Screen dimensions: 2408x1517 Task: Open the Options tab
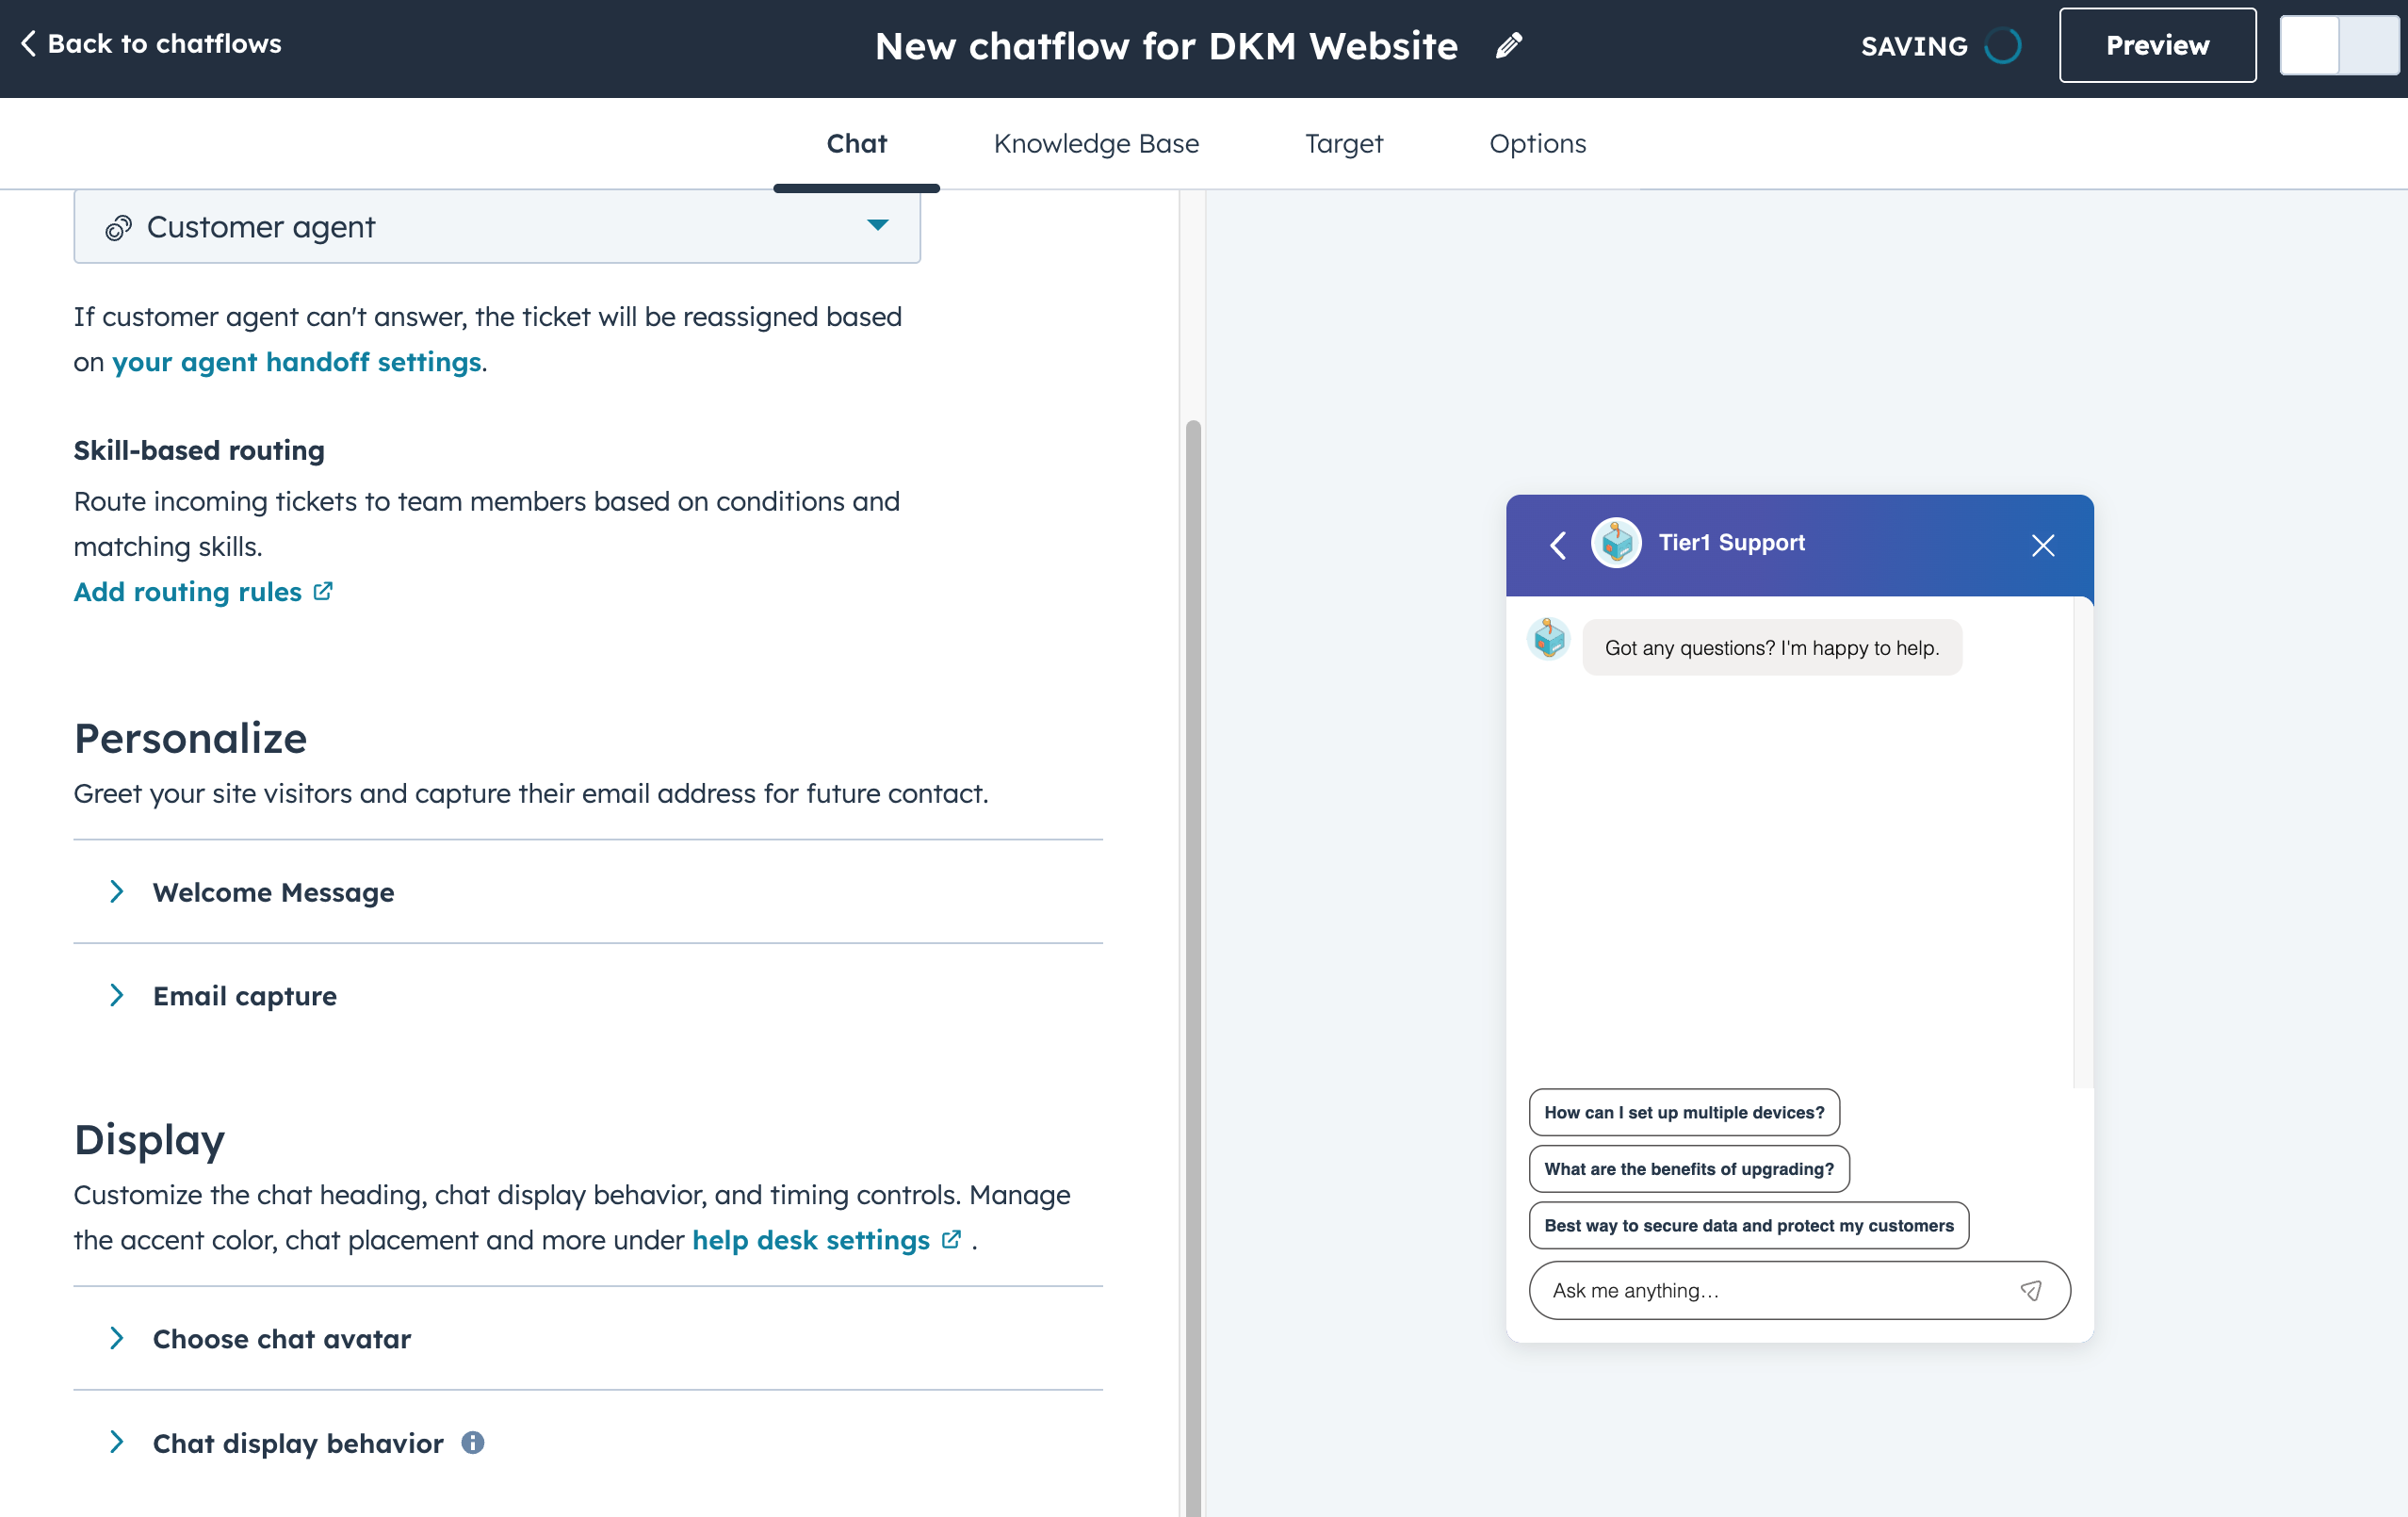click(1537, 143)
